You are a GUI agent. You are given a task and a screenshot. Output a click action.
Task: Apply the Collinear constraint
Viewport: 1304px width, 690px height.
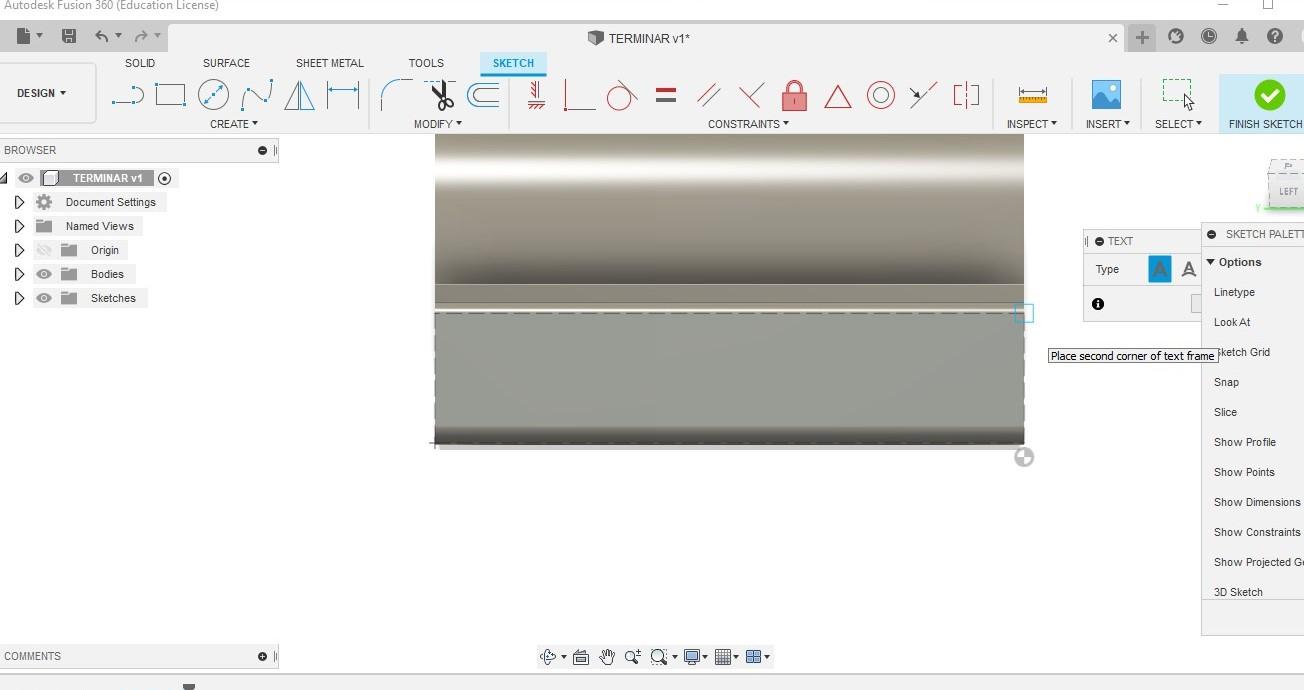[923, 95]
